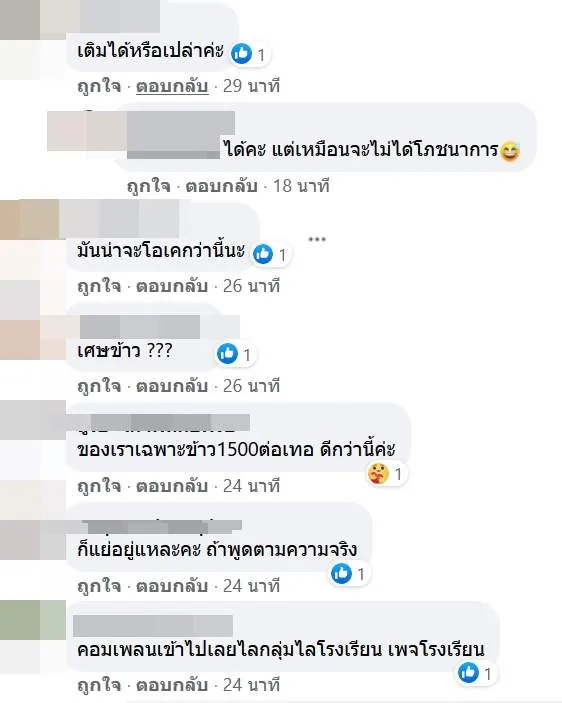Click ถูกใจ under the 'เศษข้าว ???' comment
Viewport: 562px width, 703px height.
click(x=99, y=386)
